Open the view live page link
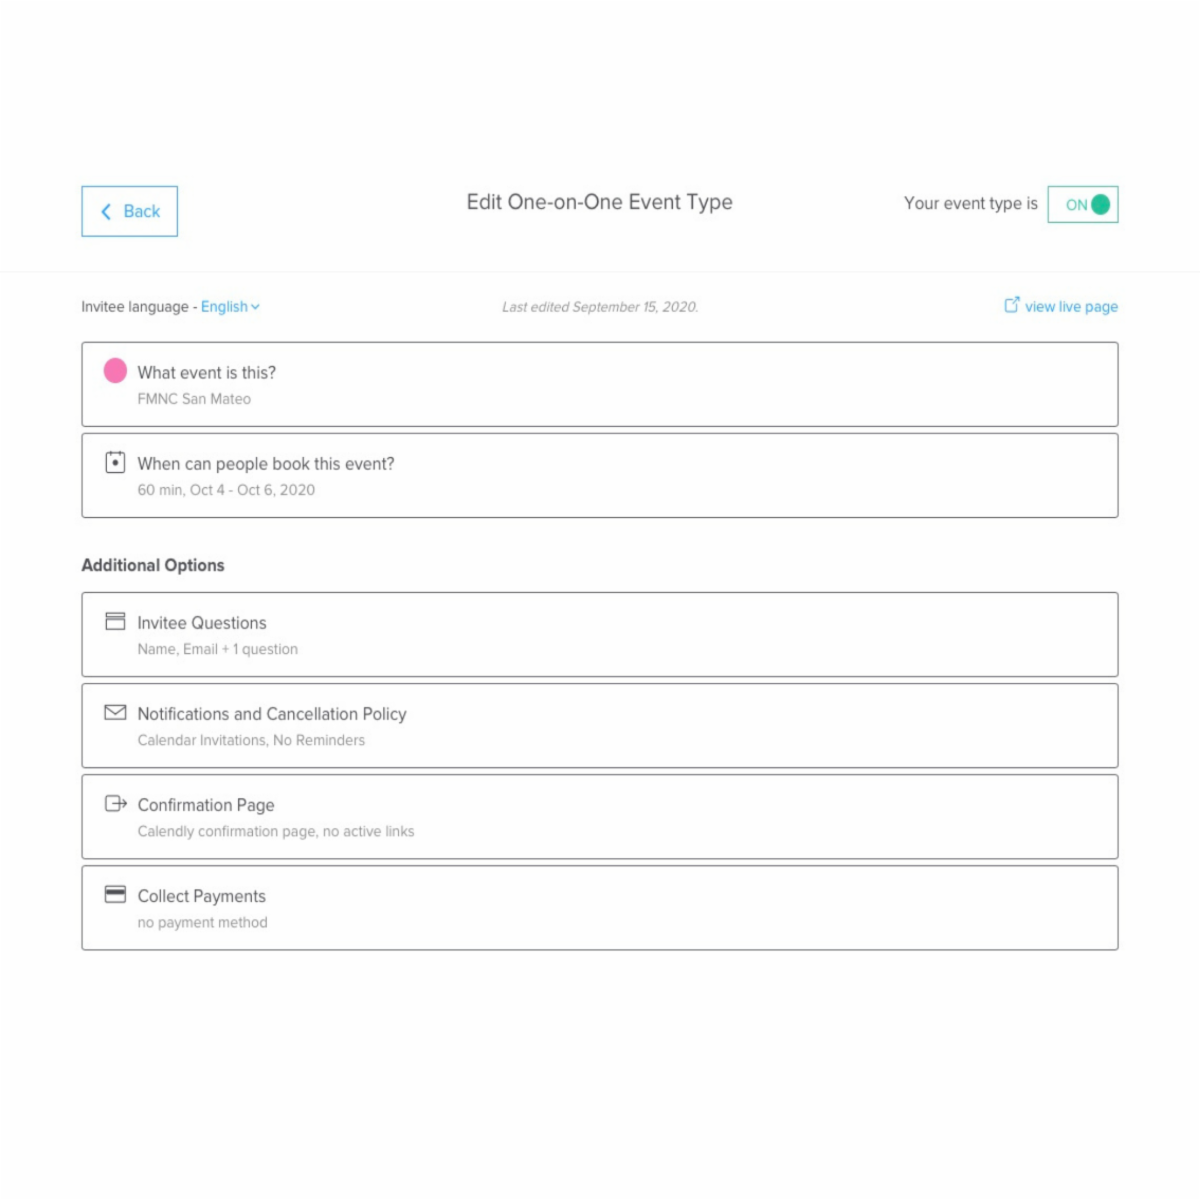The width and height of the screenshot is (1200, 1200). (x=1070, y=307)
